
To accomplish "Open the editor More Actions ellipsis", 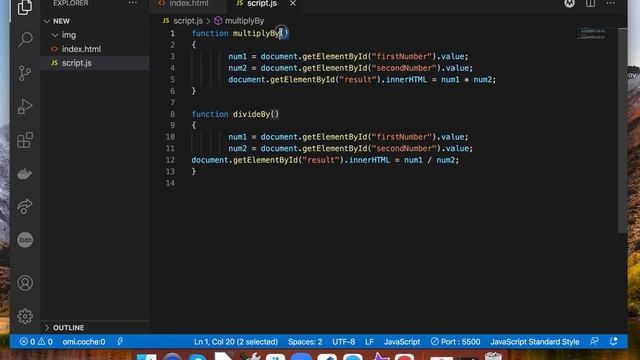I will (611, 3).
